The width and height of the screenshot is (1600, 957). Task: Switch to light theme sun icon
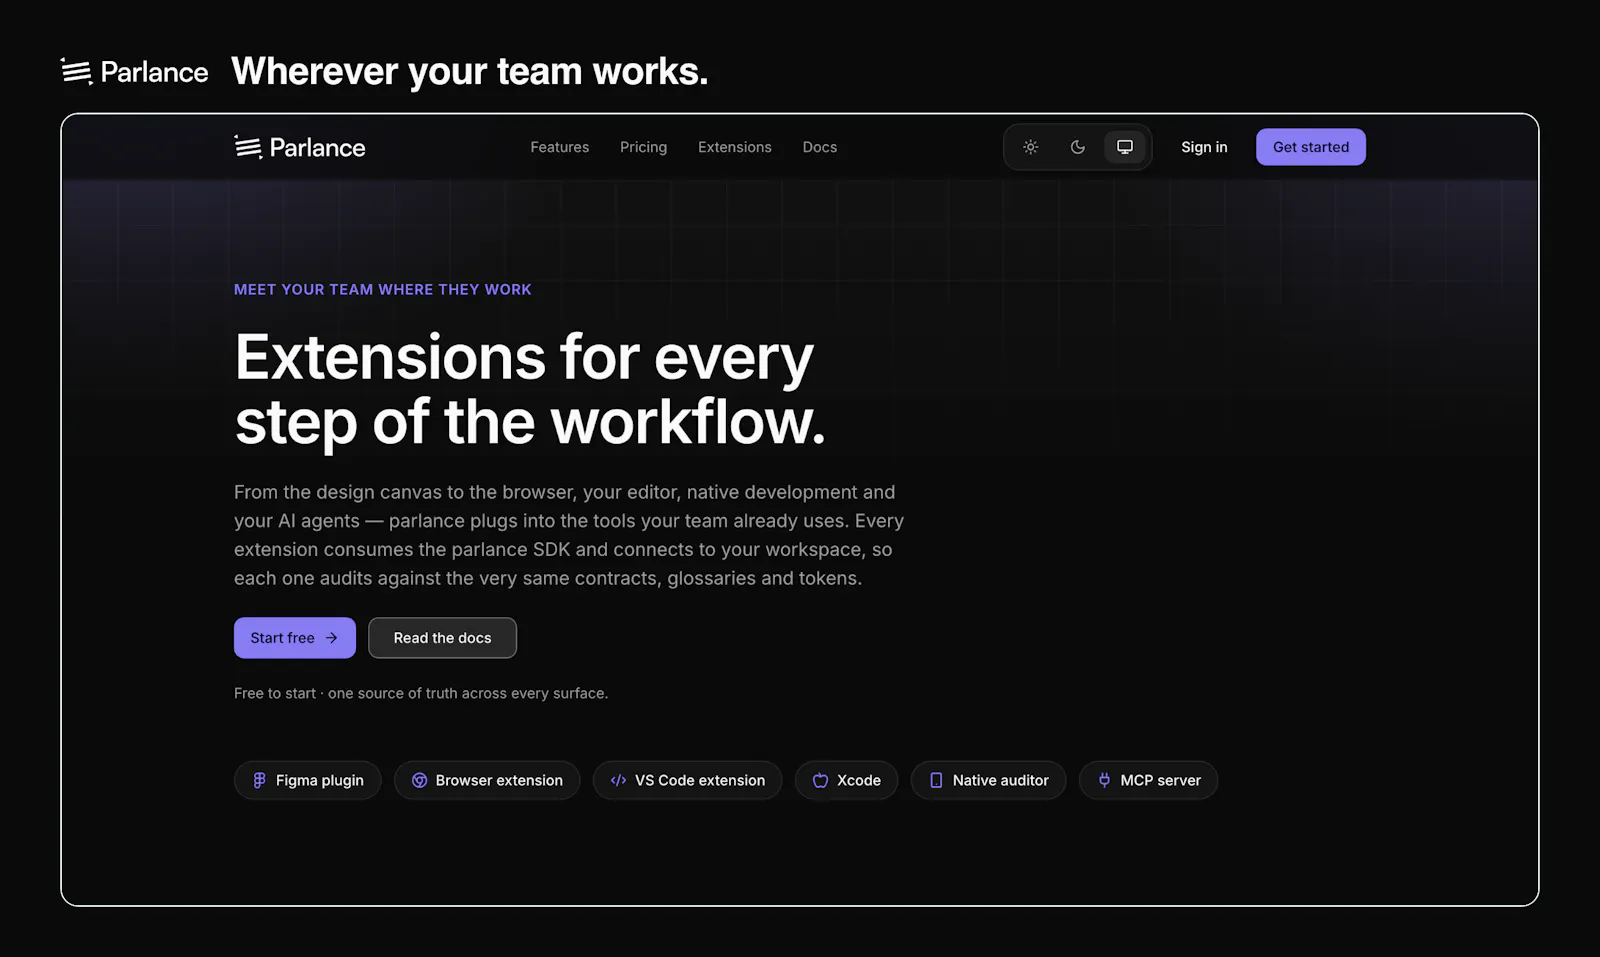click(1030, 147)
